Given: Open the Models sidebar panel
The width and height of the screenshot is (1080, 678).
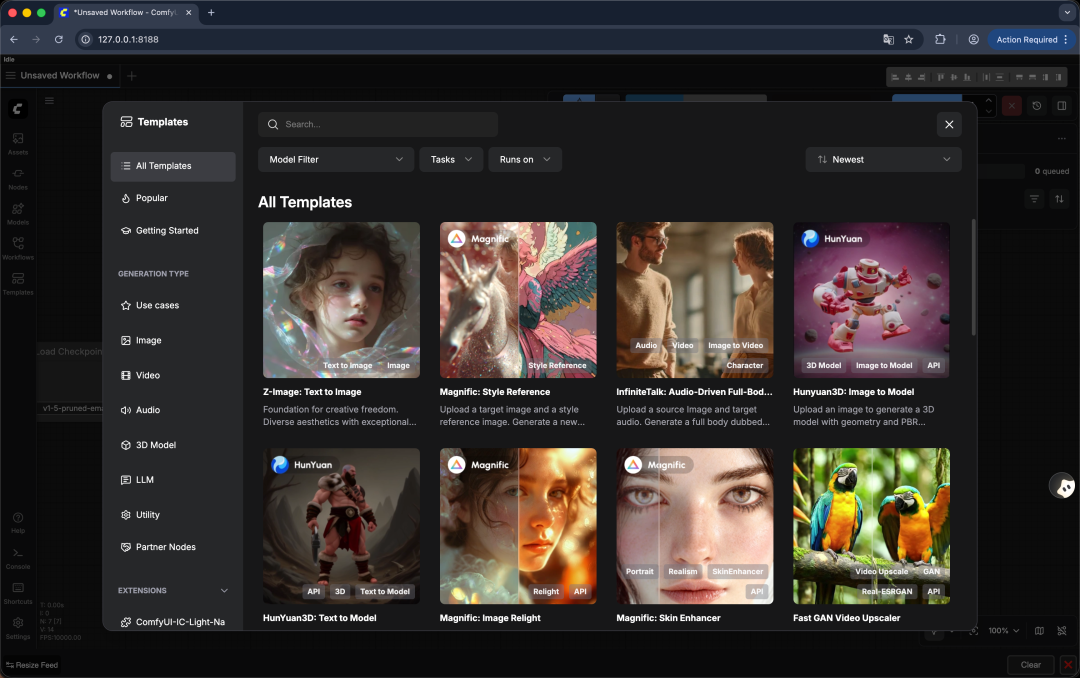Looking at the screenshot, I should click(x=18, y=214).
